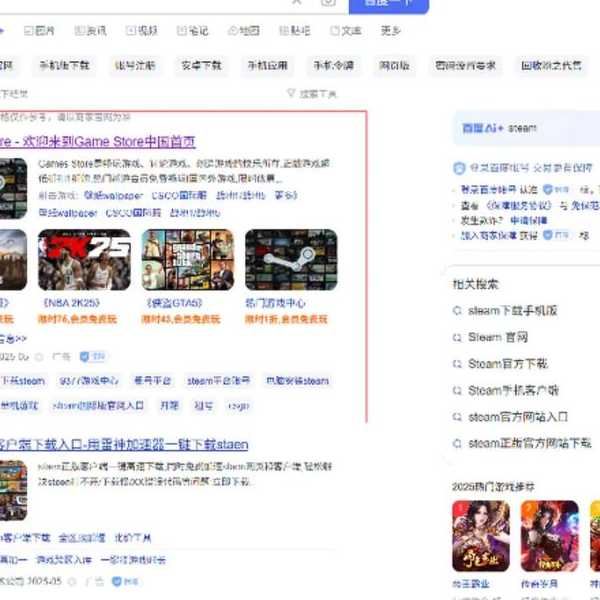Screen dimensions: 600x600
Task: Switch to the 视频 (Video) tab
Action: (x=141, y=31)
